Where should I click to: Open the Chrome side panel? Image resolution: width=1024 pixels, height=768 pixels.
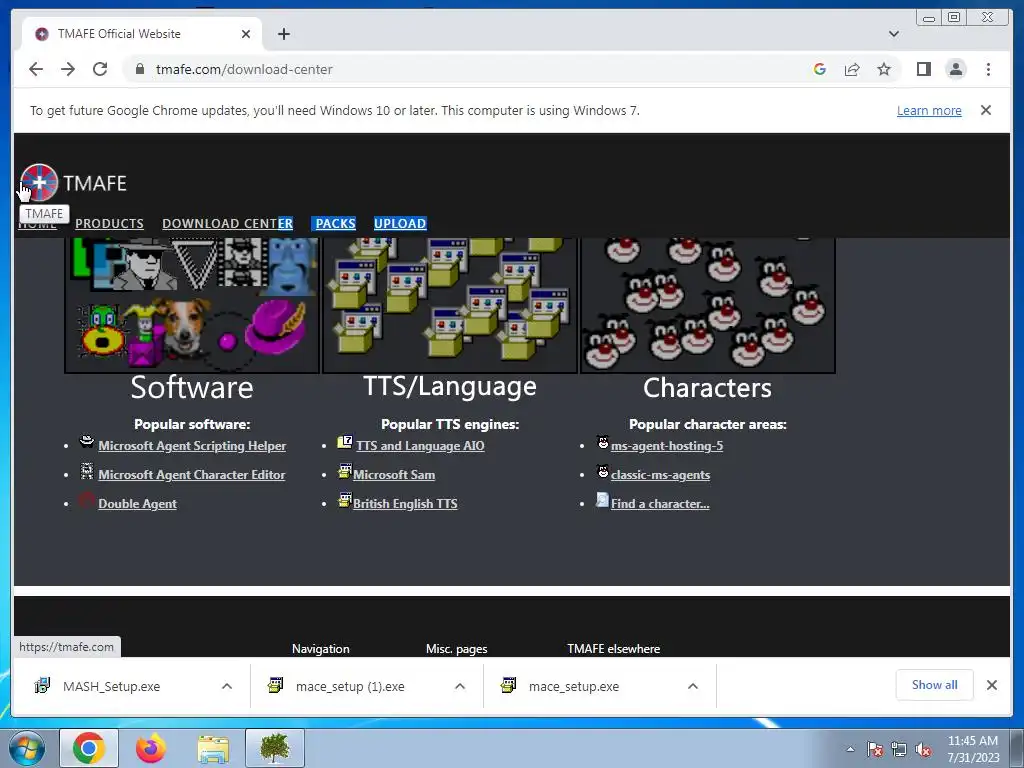point(923,69)
